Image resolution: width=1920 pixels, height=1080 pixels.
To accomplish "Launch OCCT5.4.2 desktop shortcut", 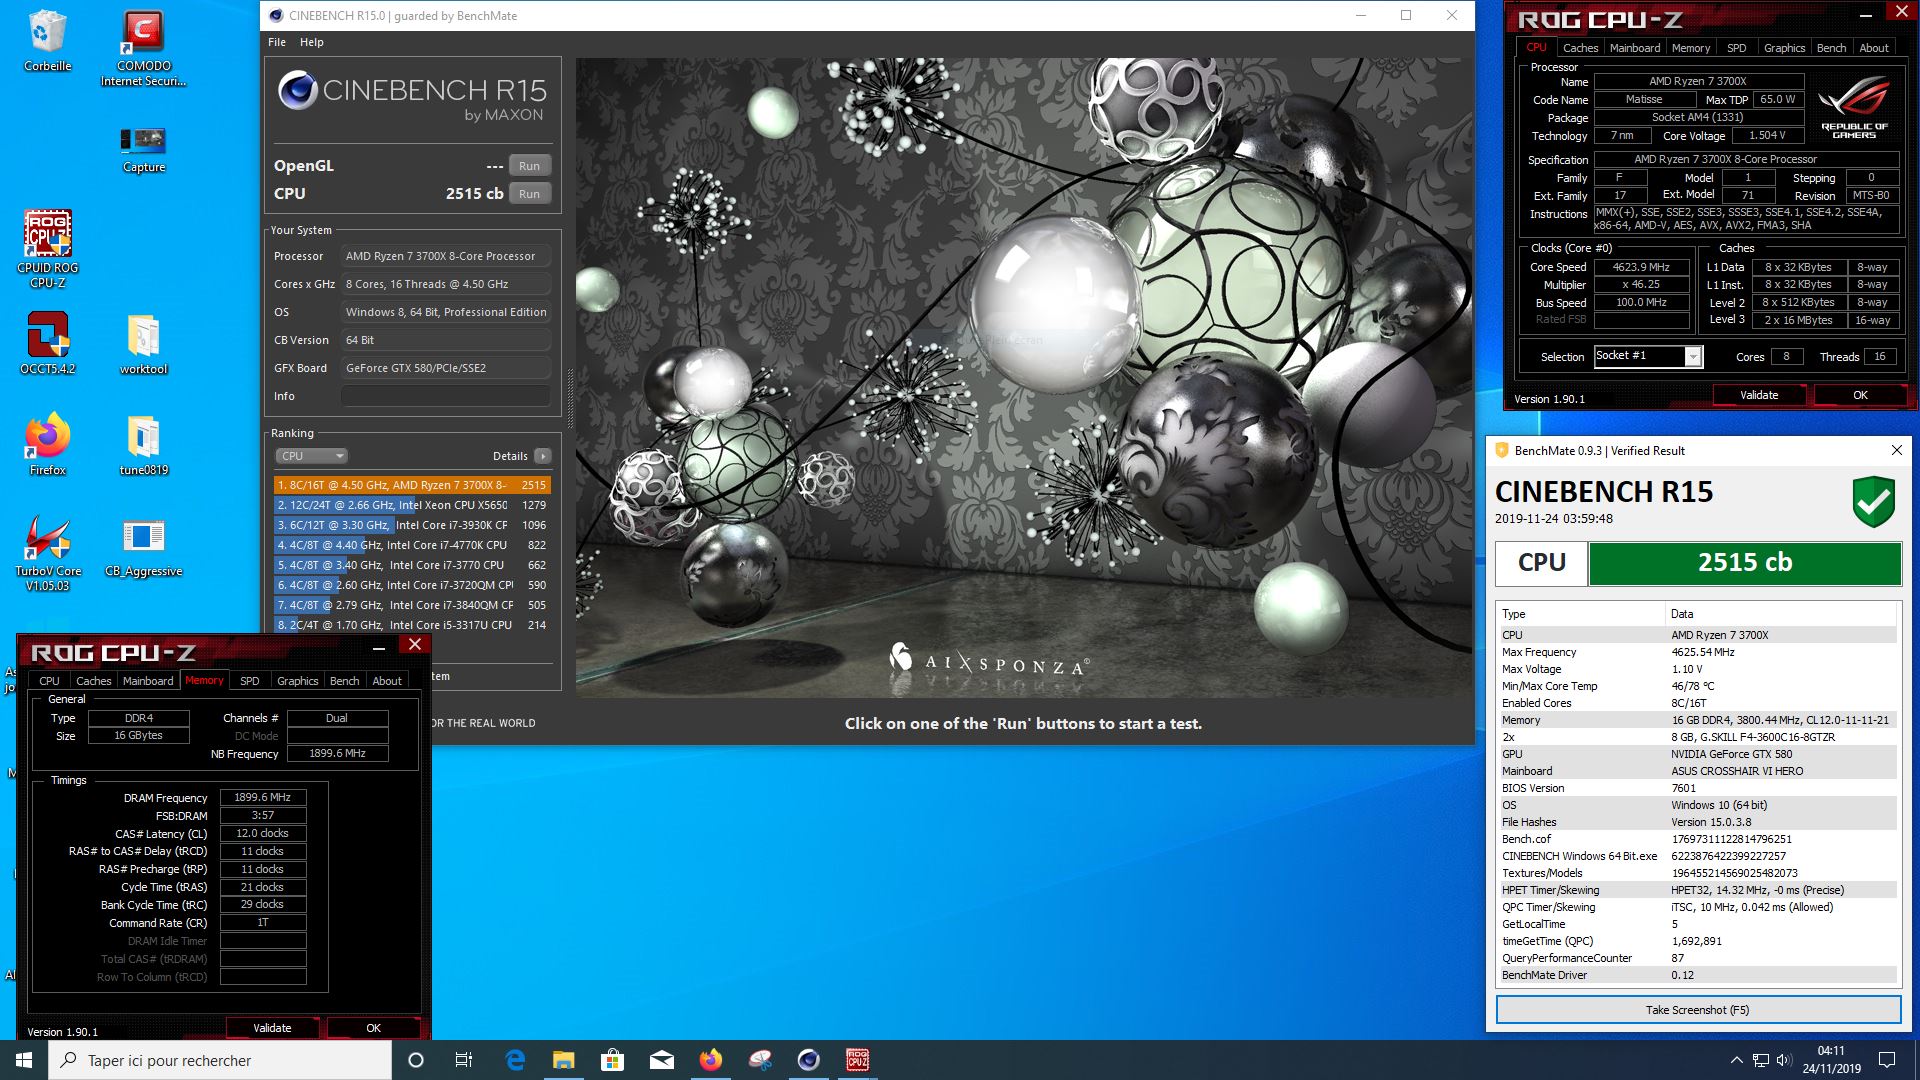I will (x=47, y=342).
